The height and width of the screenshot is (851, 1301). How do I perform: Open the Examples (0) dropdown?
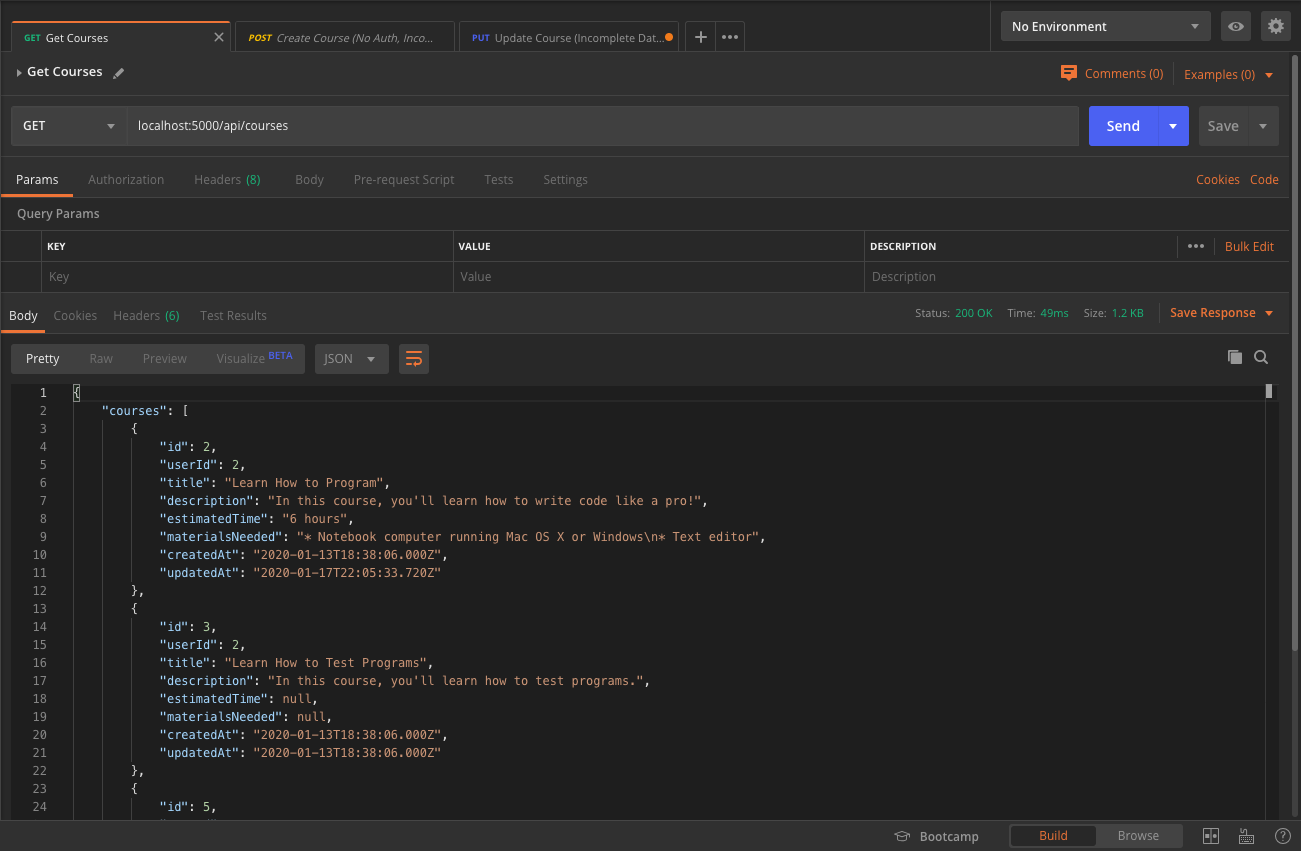point(1229,74)
